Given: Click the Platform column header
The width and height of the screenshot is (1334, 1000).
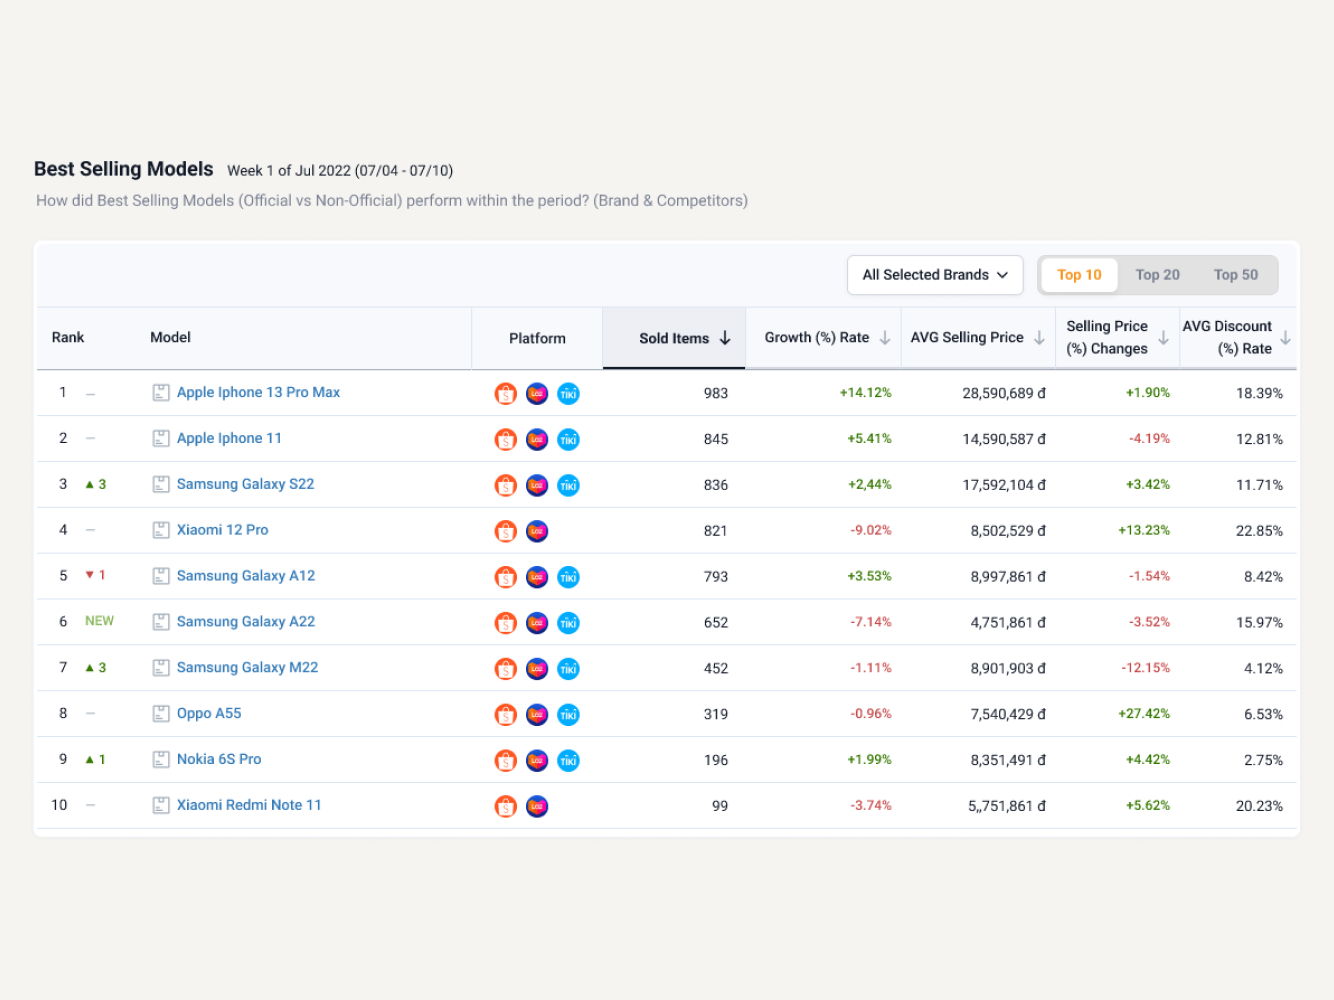Looking at the screenshot, I should 537,339.
